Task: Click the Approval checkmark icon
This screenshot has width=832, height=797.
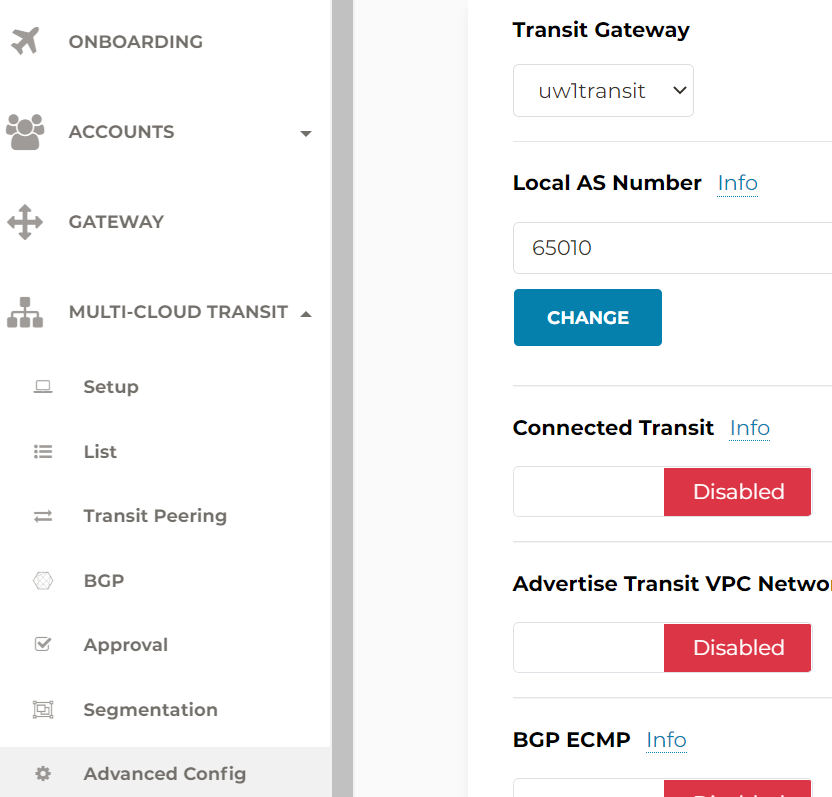Action: (43, 644)
